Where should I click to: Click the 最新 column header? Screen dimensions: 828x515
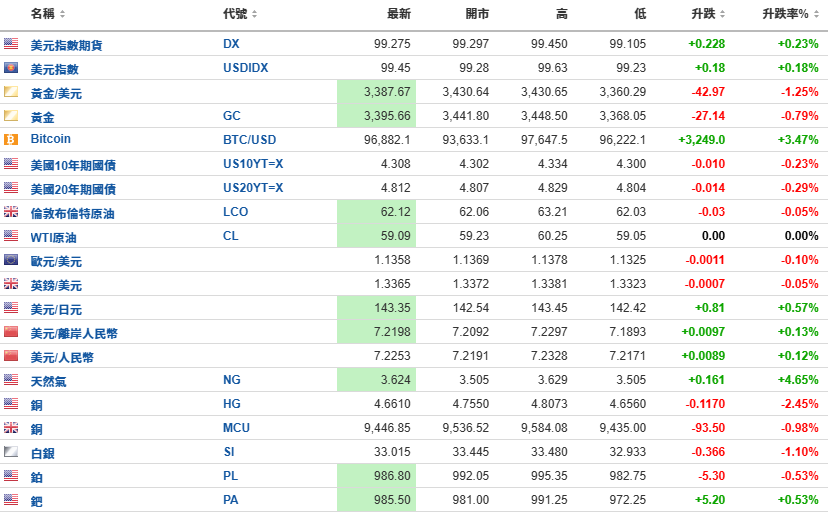click(399, 14)
